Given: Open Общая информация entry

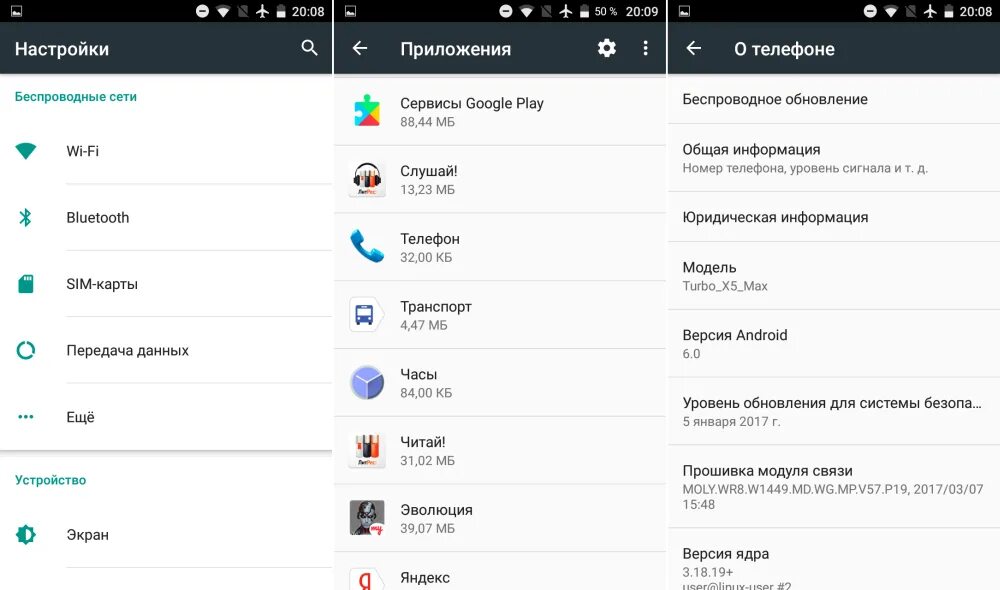Looking at the screenshot, I should 834,158.
